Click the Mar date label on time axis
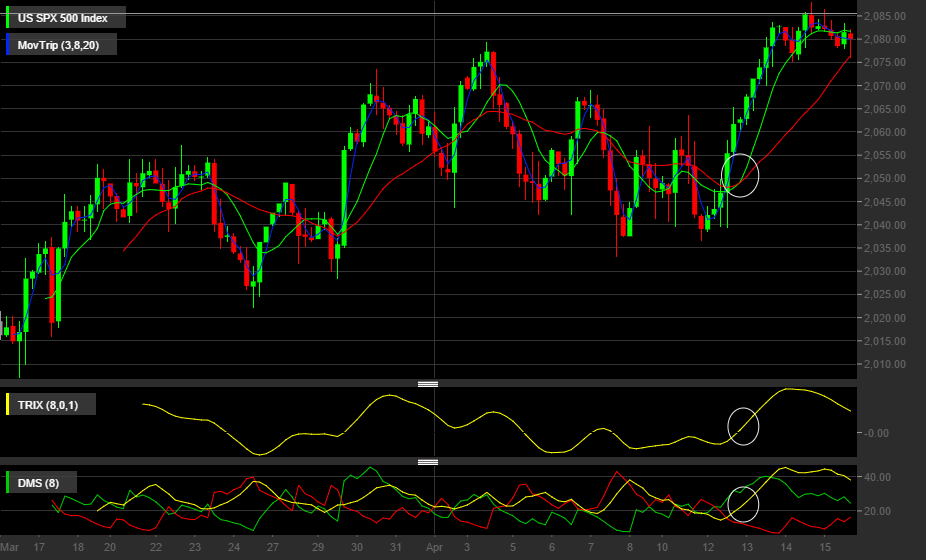 point(9,547)
